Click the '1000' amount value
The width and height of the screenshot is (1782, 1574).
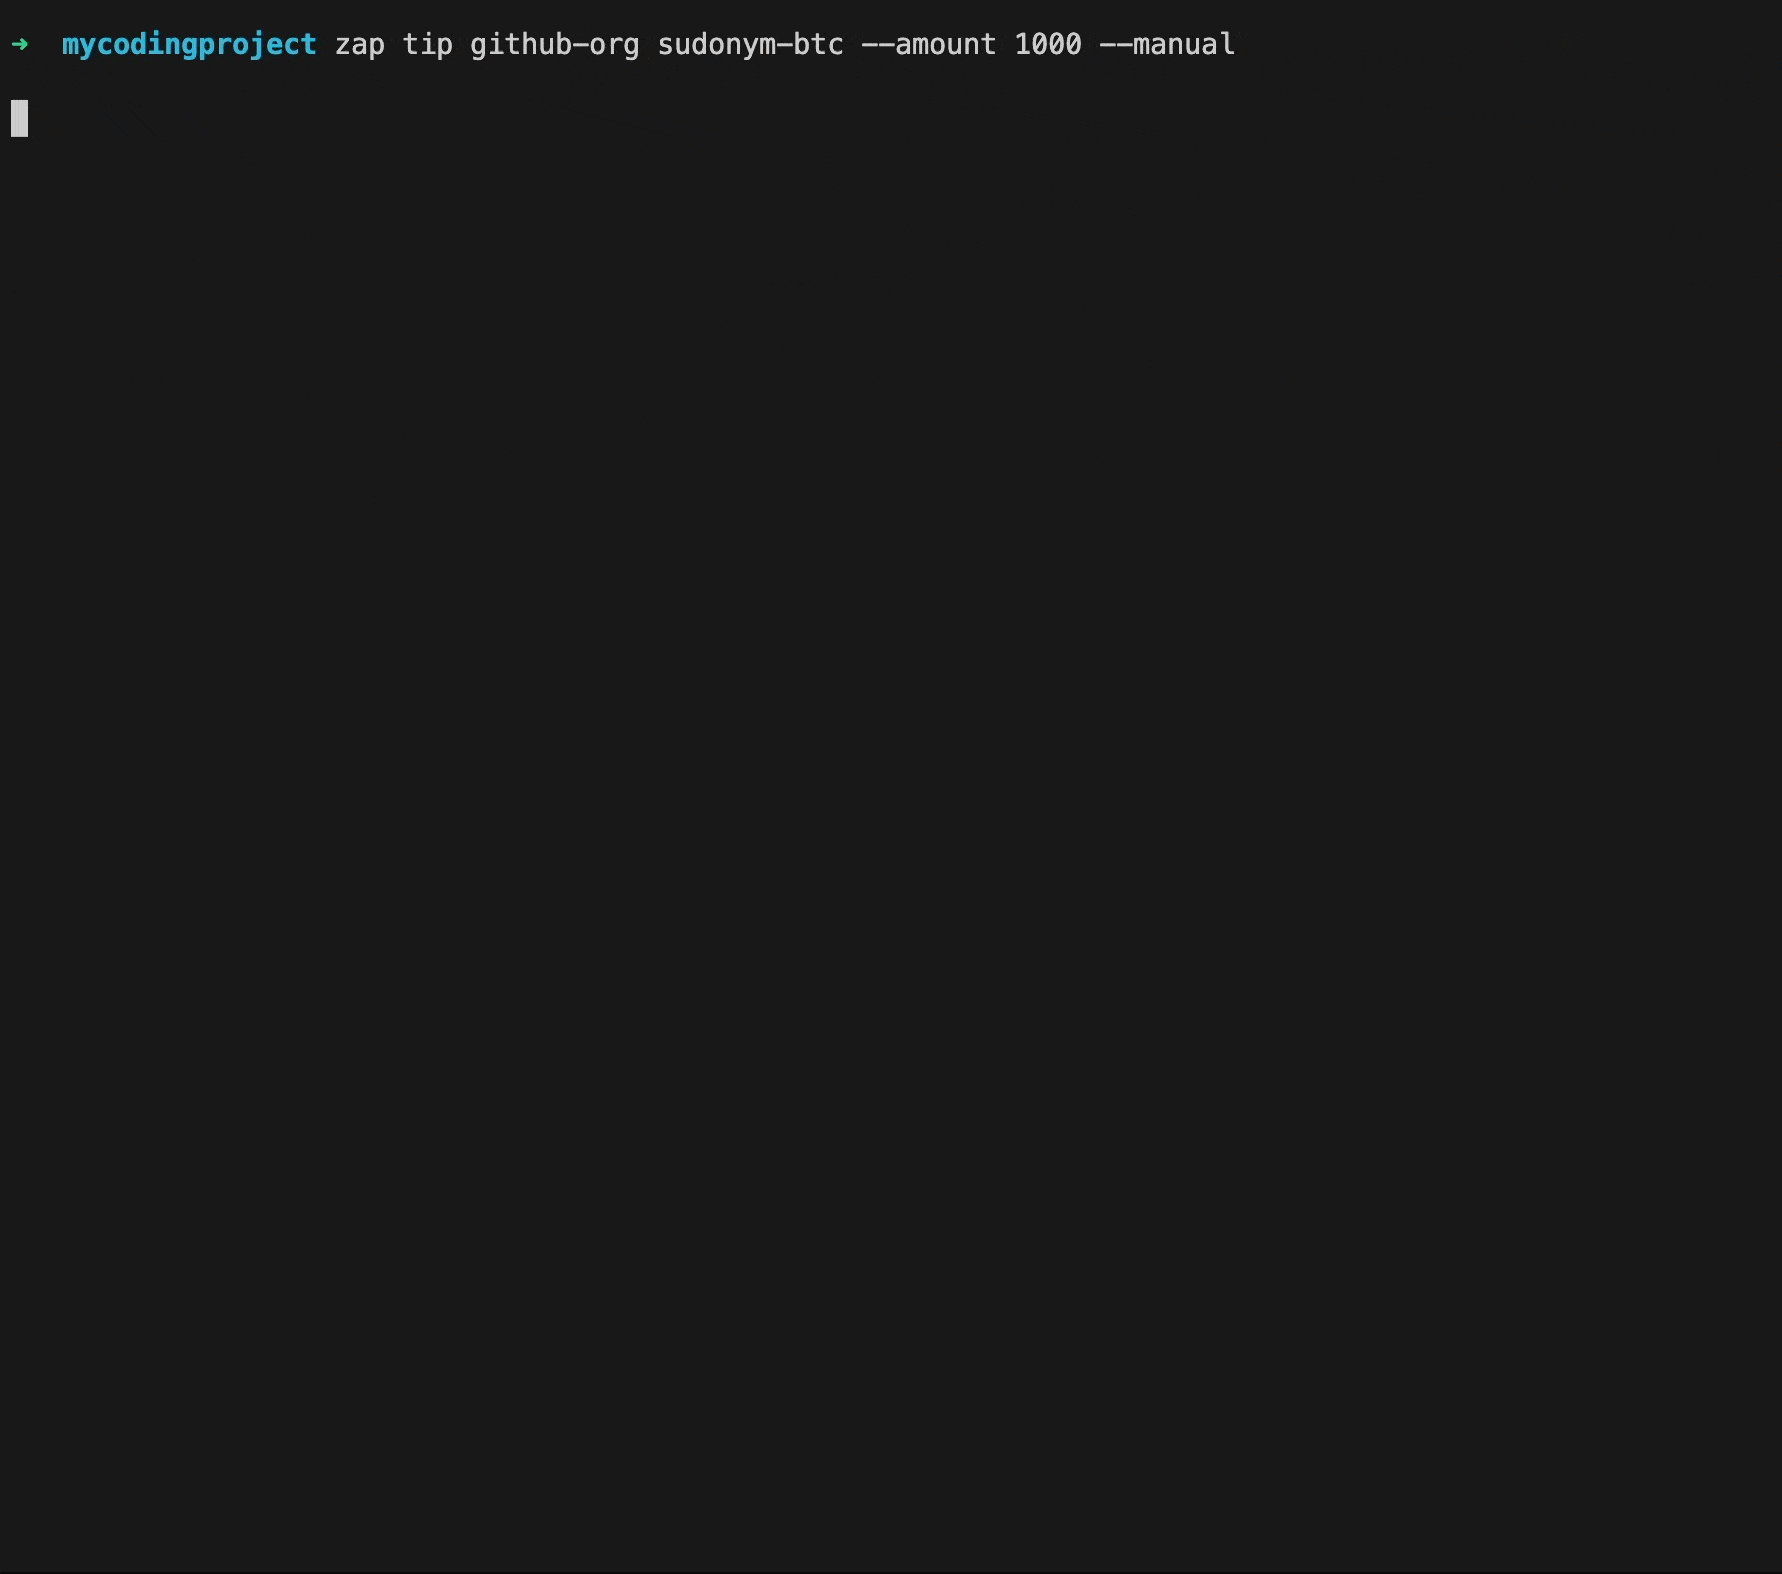pyautogui.click(x=1048, y=44)
